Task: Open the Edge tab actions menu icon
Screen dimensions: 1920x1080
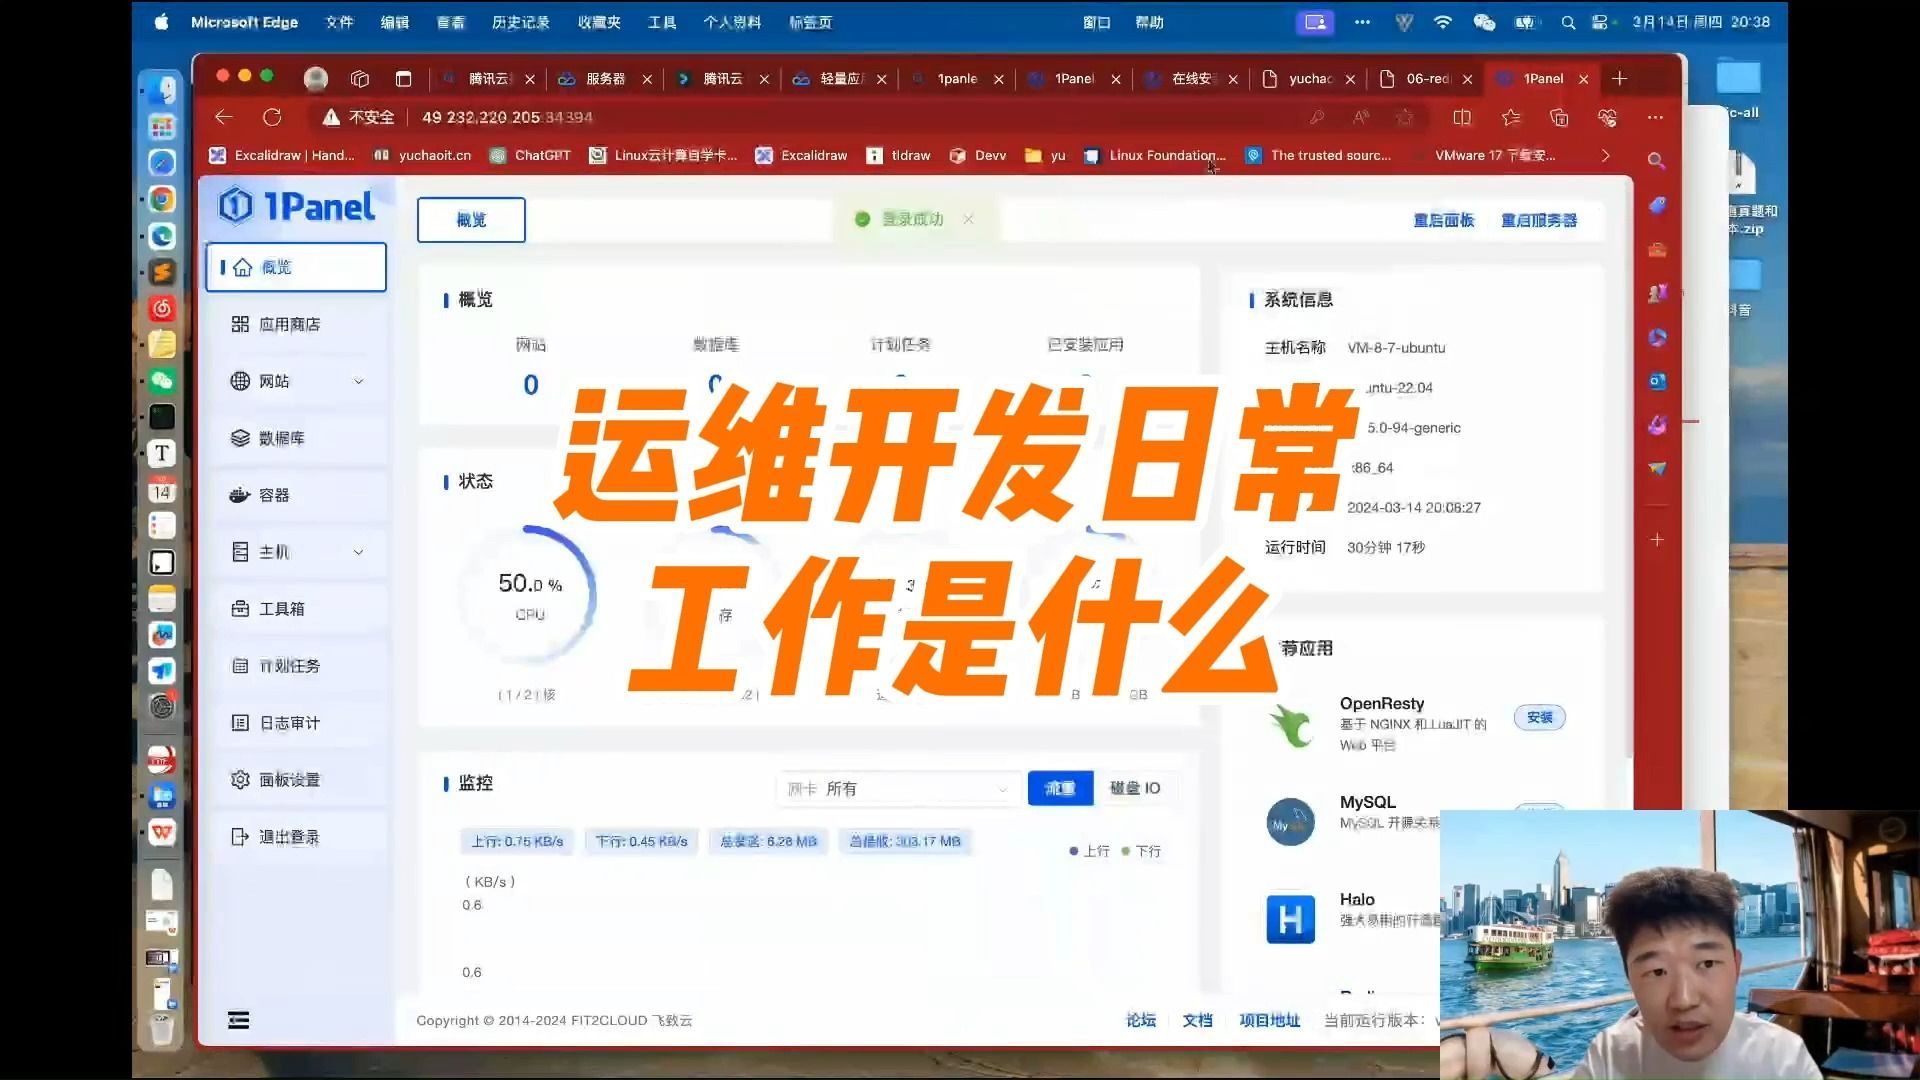Action: point(403,78)
